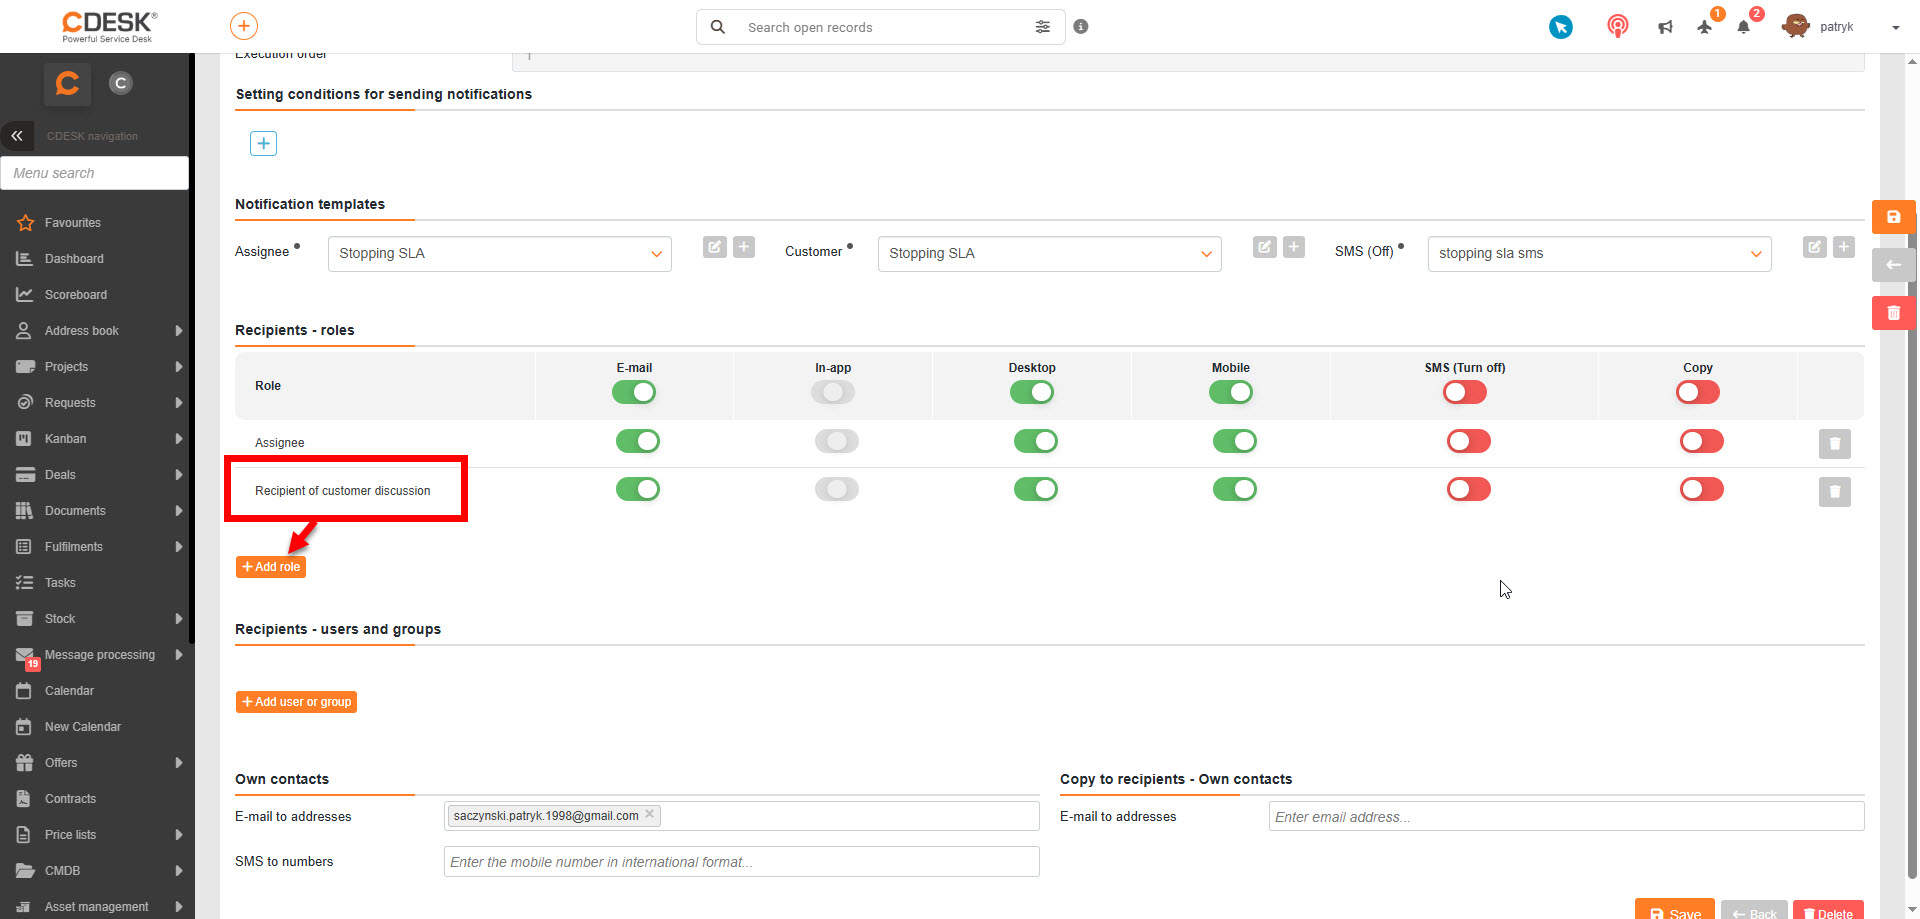The width and height of the screenshot is (1920, 919).
Task: Open Assignee template dropdown Stopping SLA
Action: (500, 254)
